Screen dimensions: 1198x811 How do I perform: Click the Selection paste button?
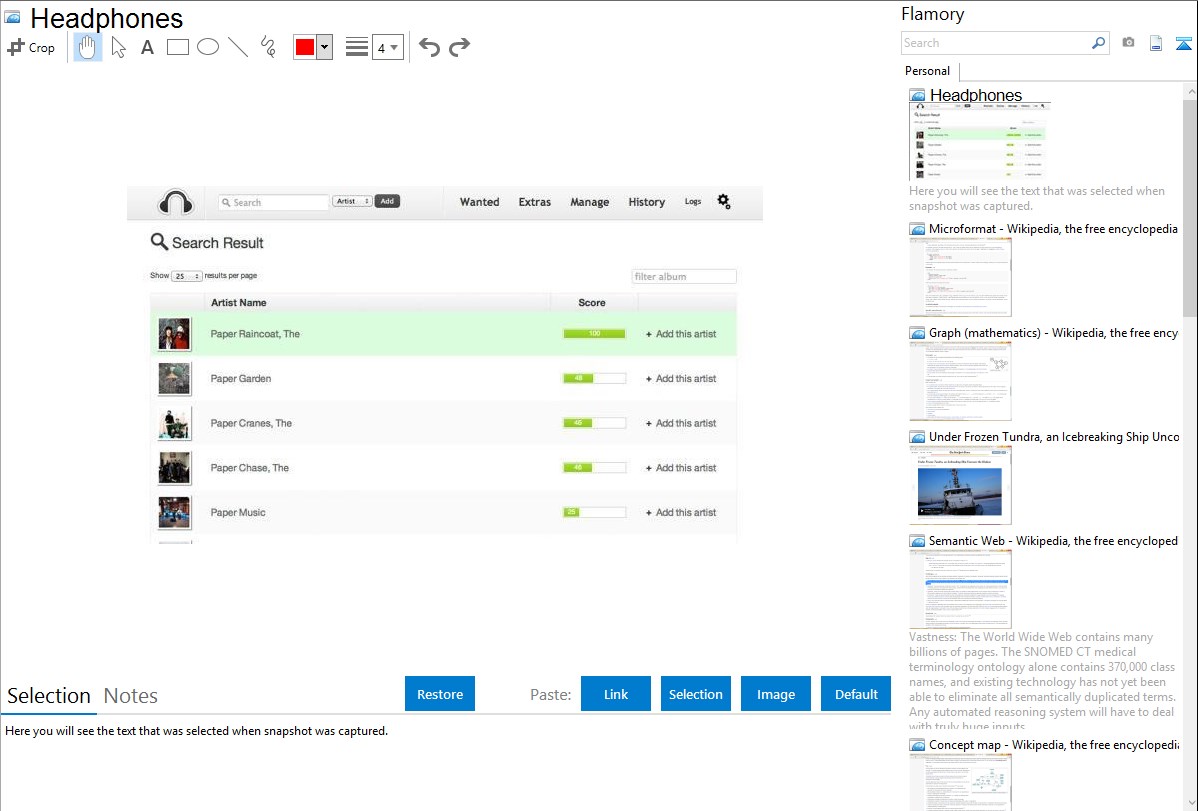click(696, 694)
